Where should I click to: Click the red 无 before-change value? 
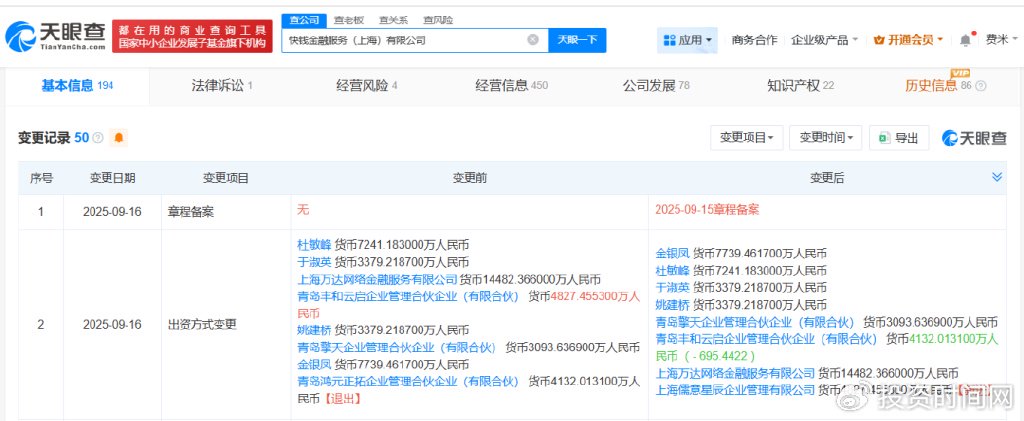pyautogui.click(x=303, y=210)
